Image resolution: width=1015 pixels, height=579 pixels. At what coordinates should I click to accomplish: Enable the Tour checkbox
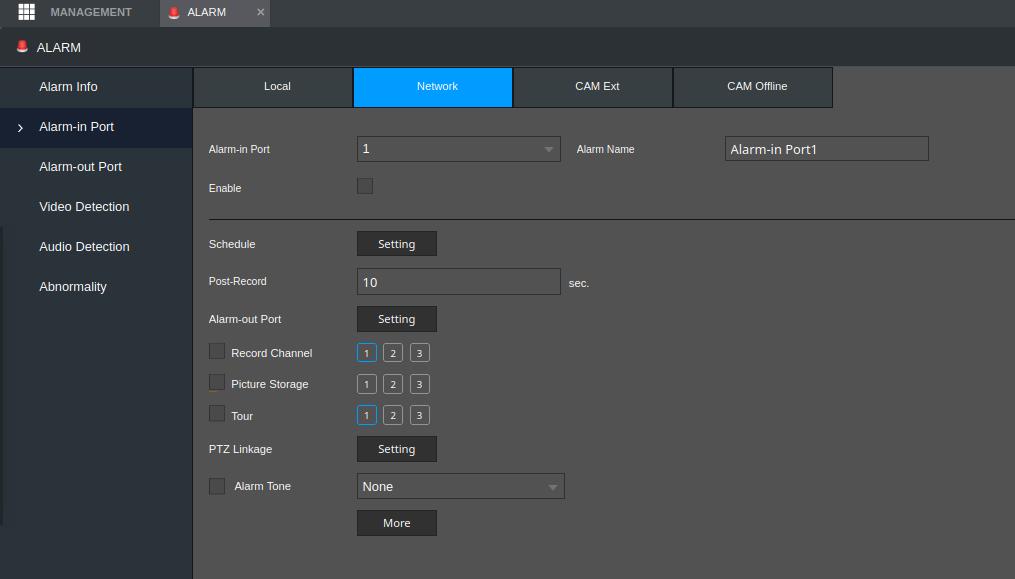pyautogui.click(x=217, y=413)
